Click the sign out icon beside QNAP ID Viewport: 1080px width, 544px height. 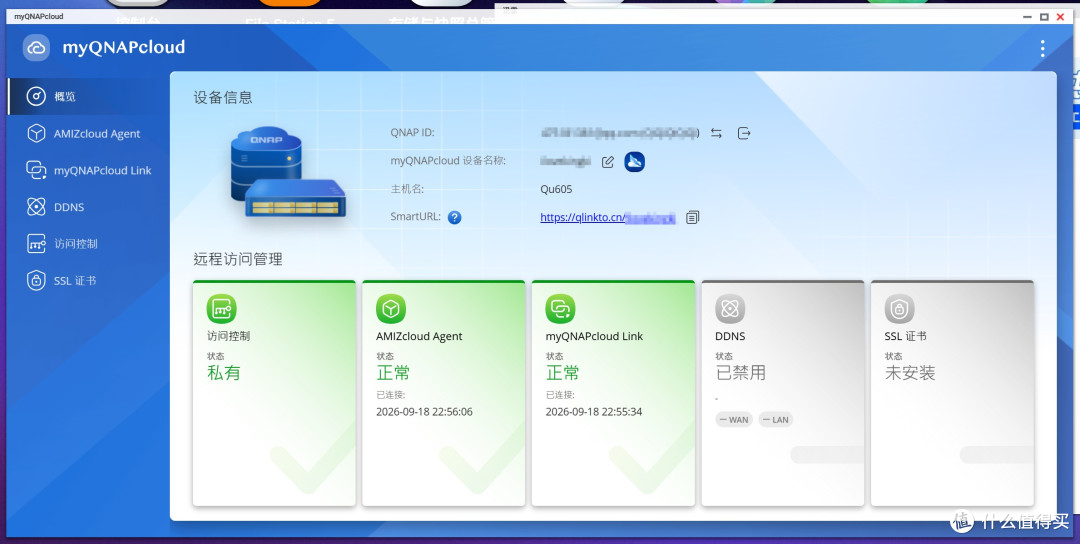coord(744,133)
